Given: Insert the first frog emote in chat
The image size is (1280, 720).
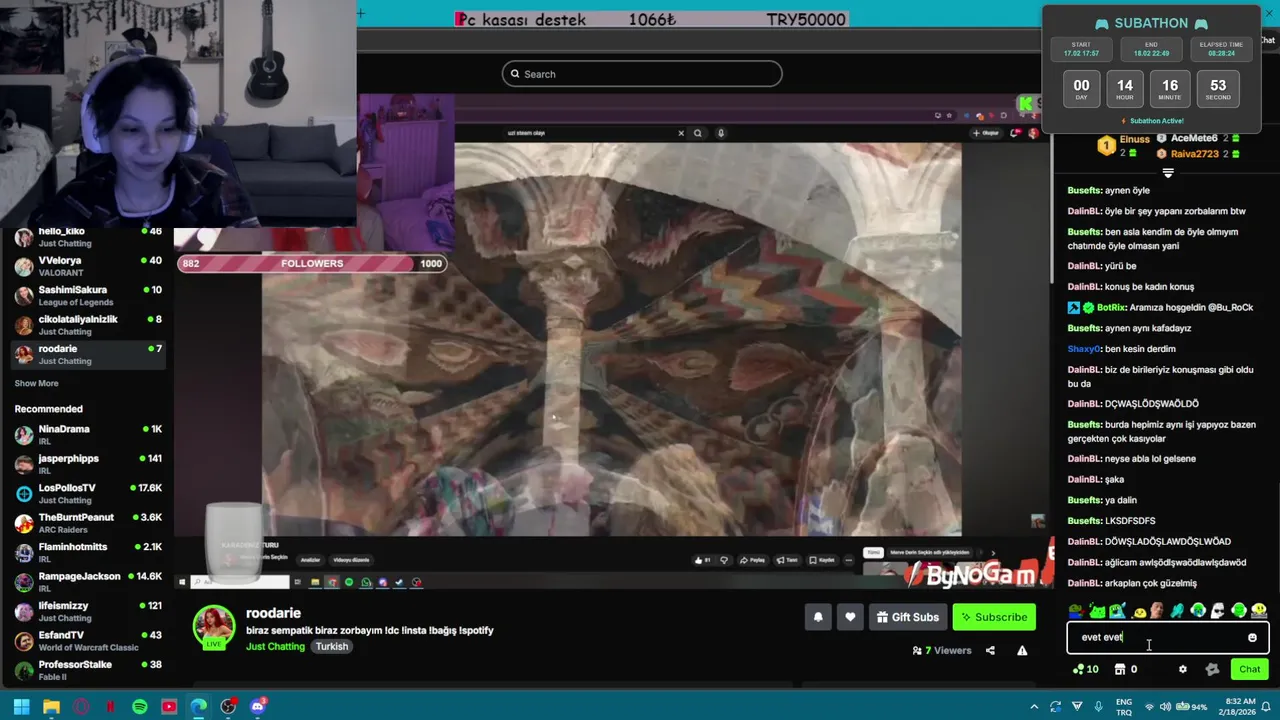Looking at the screenshot, I should [1076, 611].
